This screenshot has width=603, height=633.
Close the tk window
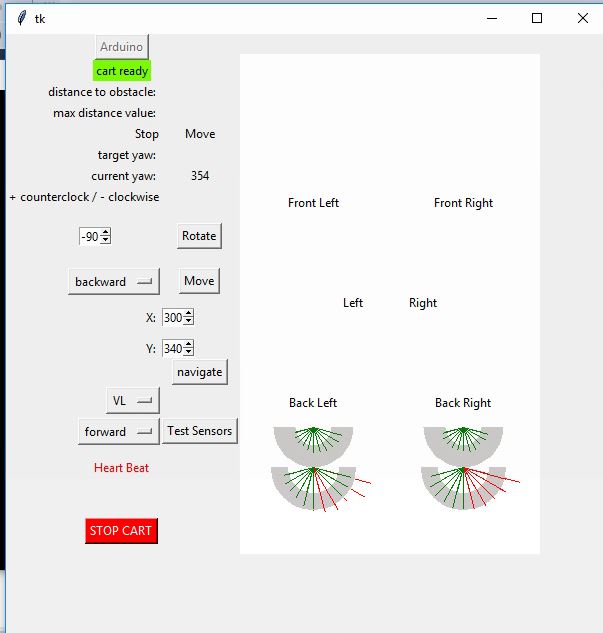[x=582, y=18]
